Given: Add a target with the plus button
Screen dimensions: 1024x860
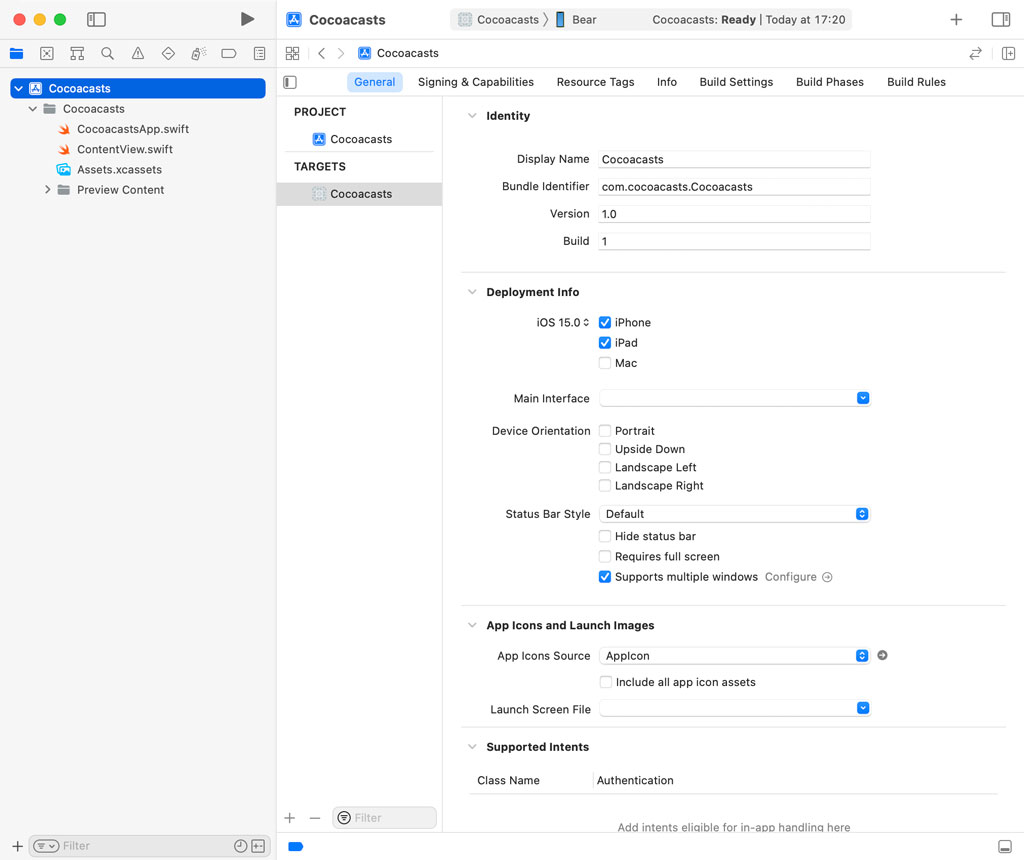Looking at the screenshot, I should point(289,817).
